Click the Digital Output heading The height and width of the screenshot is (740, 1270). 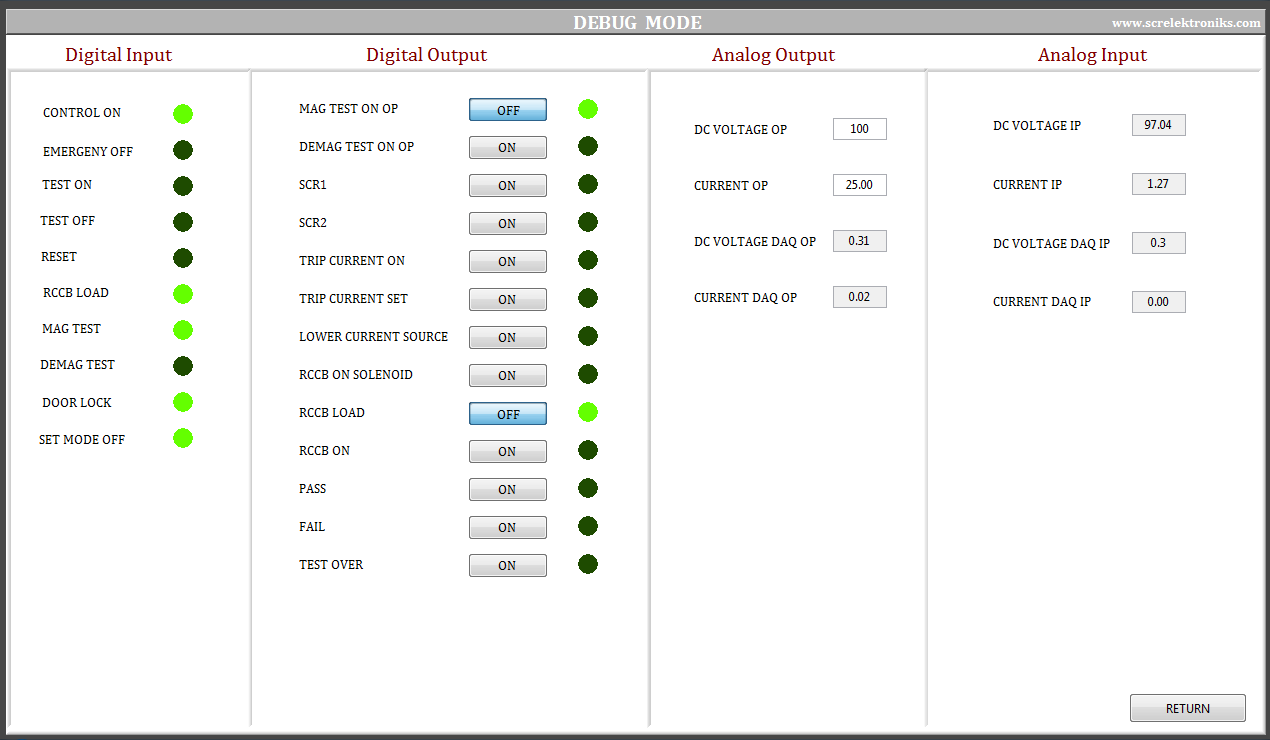(x=427, y=55)
